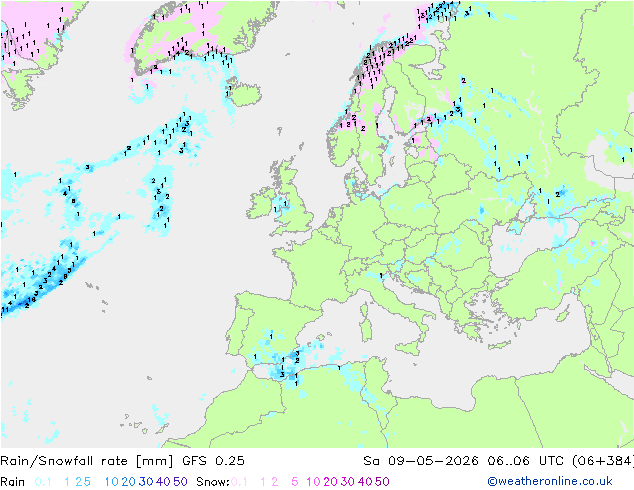634x490 pixels.
Task: Click the 'GFS 0.25' model label
Action: click(x=213, y=461)
